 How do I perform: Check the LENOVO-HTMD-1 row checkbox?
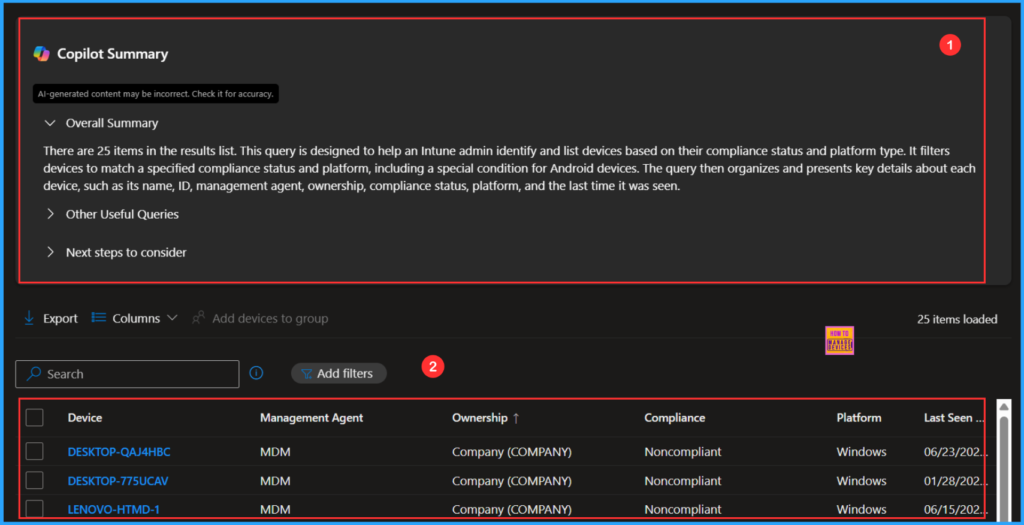[35, 509]
